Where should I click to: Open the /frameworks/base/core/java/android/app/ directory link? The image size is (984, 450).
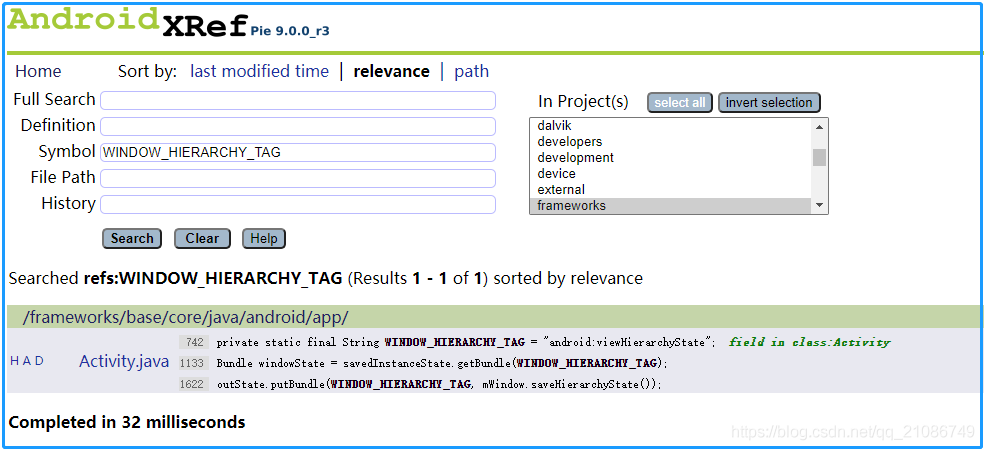[185, 317]
